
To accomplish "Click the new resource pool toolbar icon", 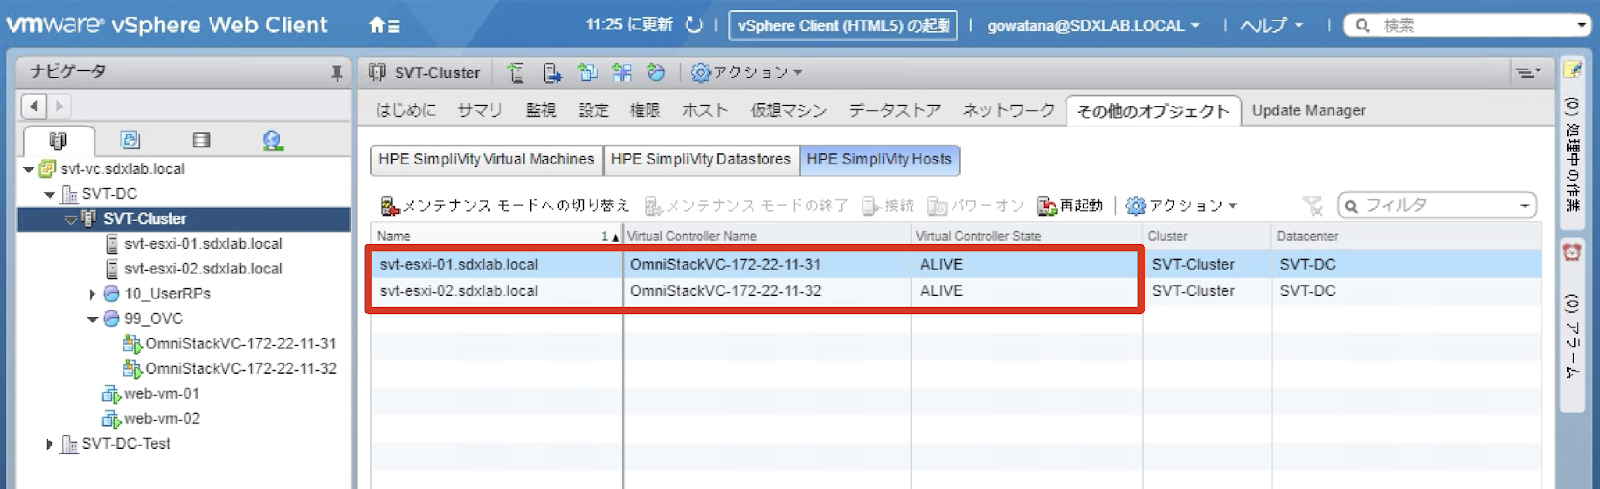I will click(656, 72).
